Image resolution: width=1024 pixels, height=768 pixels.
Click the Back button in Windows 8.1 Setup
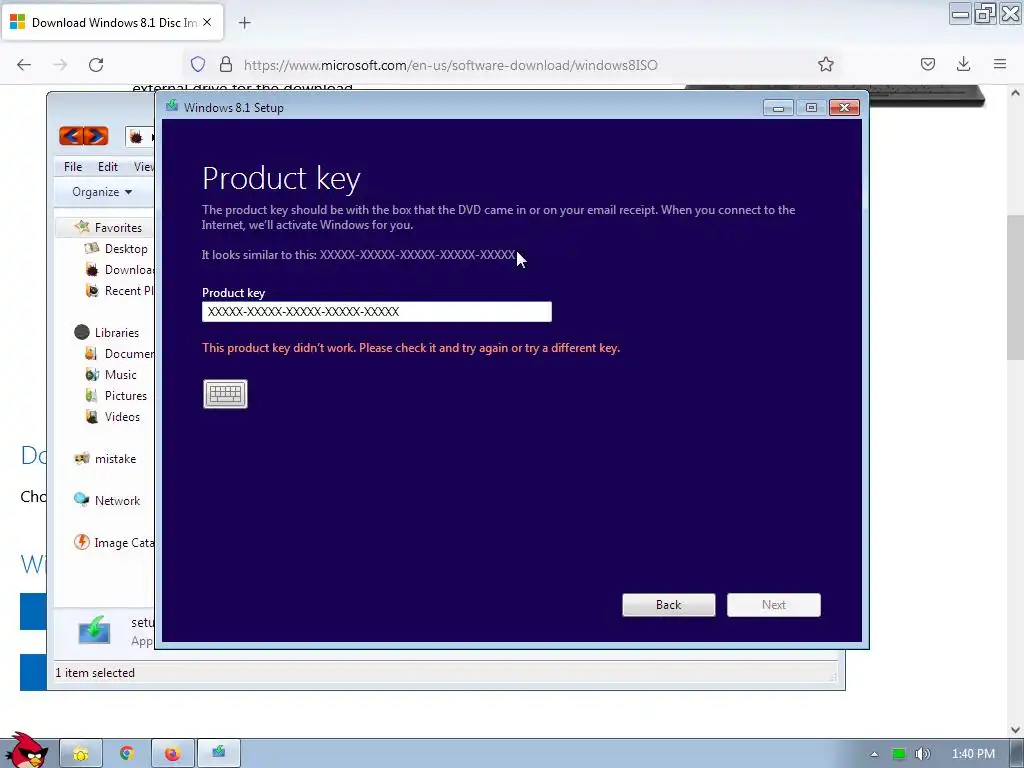click(x=668, y=605)
